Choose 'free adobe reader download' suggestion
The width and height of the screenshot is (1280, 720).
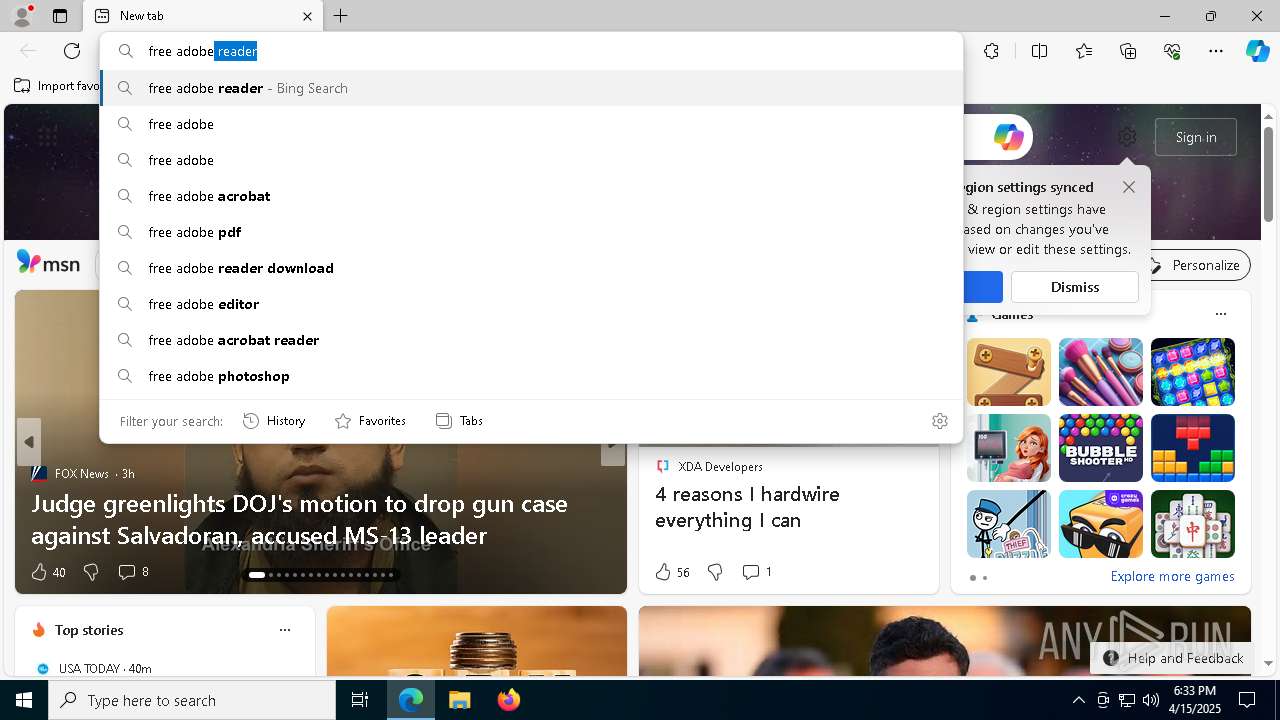(x=531, y=268)
